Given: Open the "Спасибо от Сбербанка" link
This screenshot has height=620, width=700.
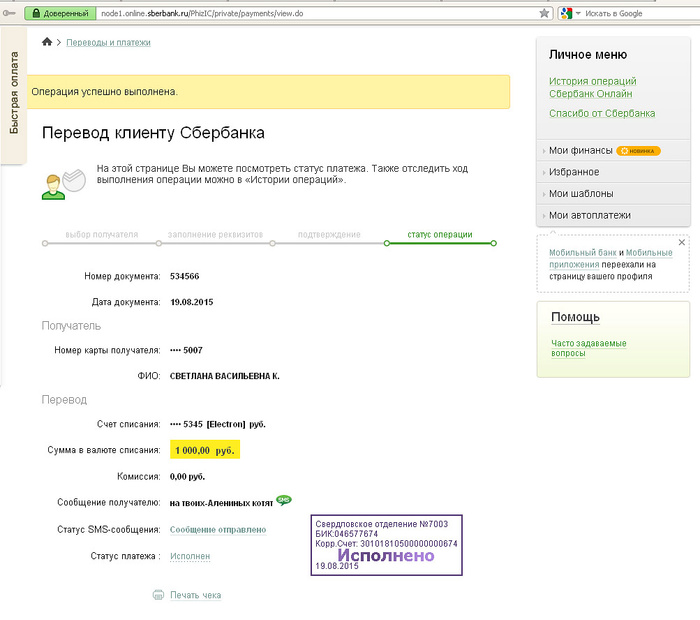Looking at the screenshot, I should pyautogui.click(x=602, y=114).
